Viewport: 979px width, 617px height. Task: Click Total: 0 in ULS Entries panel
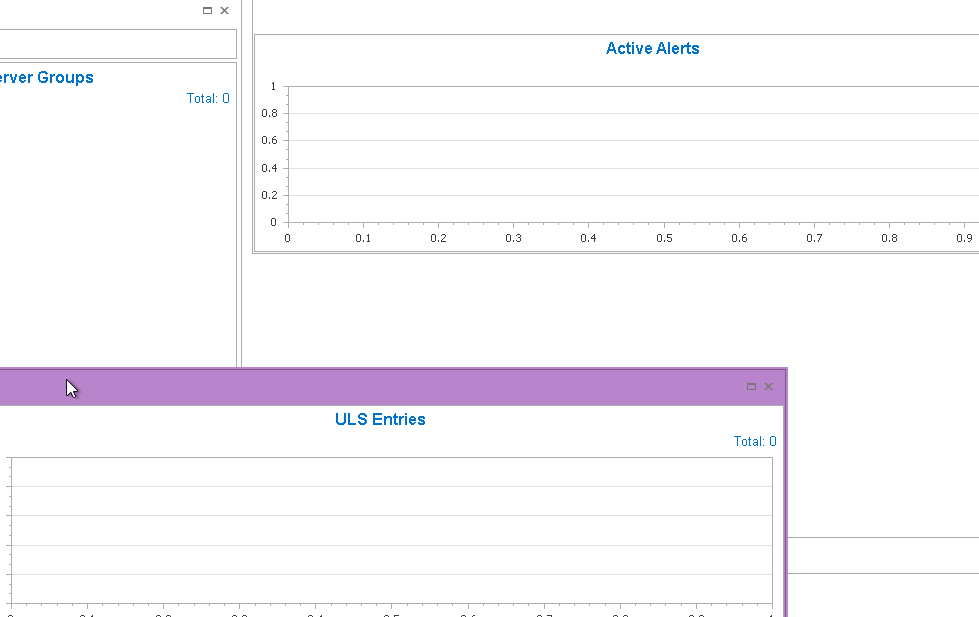coord(755,442)
